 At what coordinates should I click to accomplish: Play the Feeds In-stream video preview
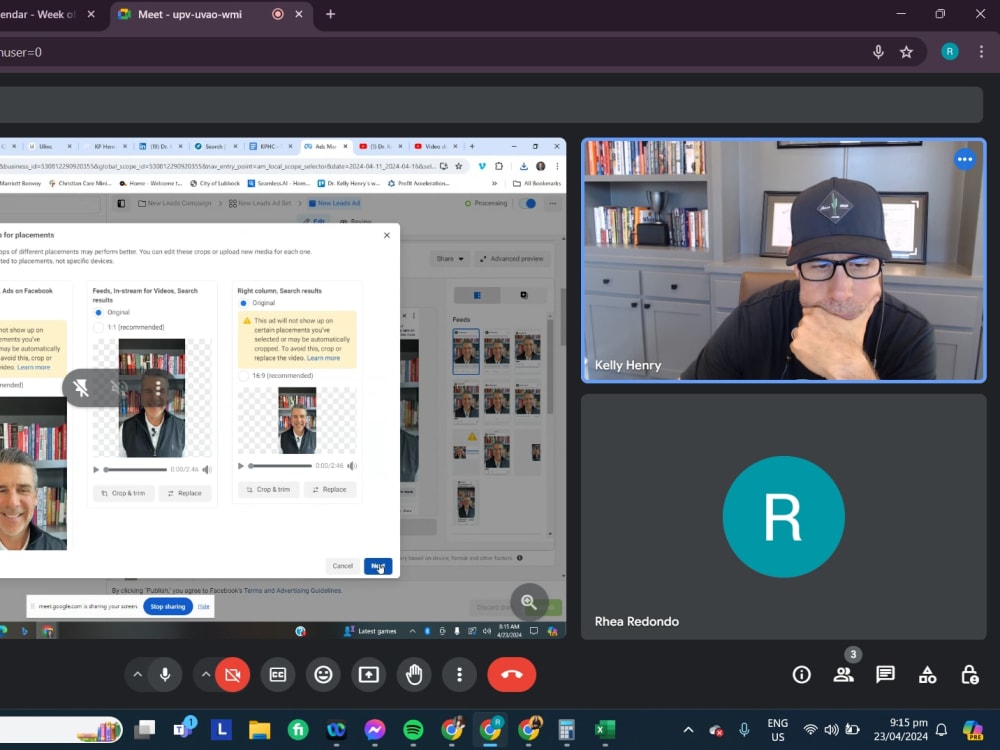96,469
